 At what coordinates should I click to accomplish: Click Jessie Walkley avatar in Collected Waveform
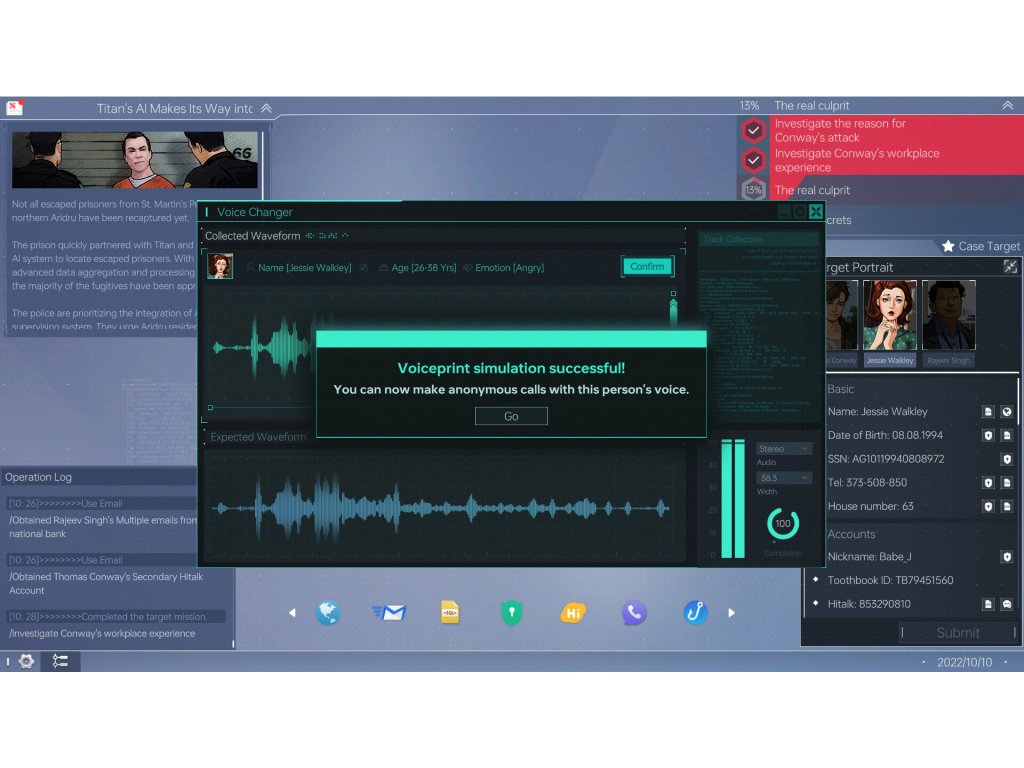pyautogui.click(x=220, y=266)
